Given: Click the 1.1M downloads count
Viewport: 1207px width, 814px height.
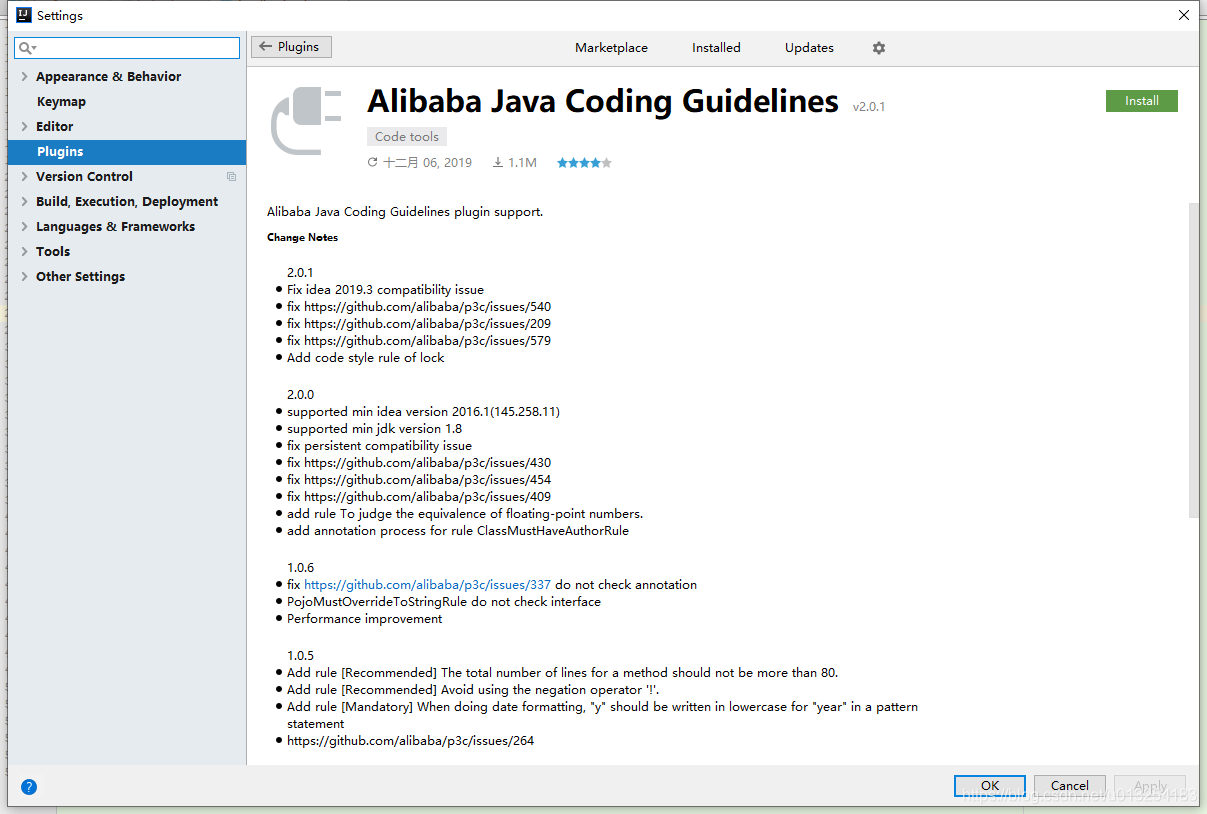Looking at the screenshot, I should click(522, 162).
